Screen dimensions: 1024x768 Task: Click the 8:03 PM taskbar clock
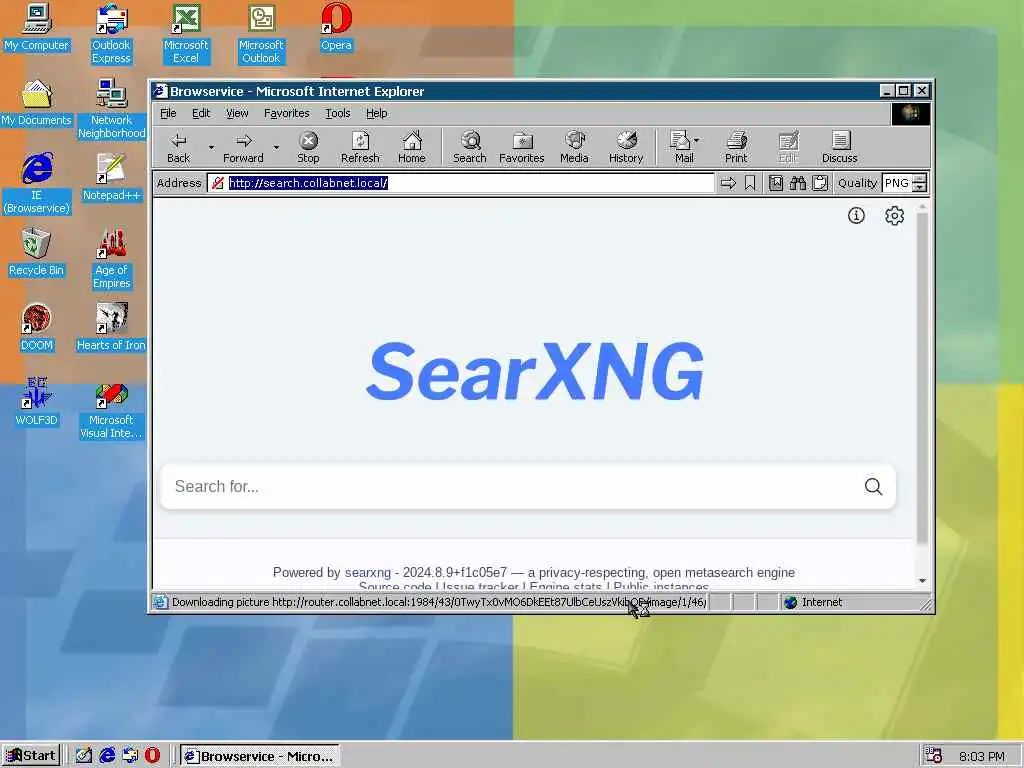coord(982,757)
